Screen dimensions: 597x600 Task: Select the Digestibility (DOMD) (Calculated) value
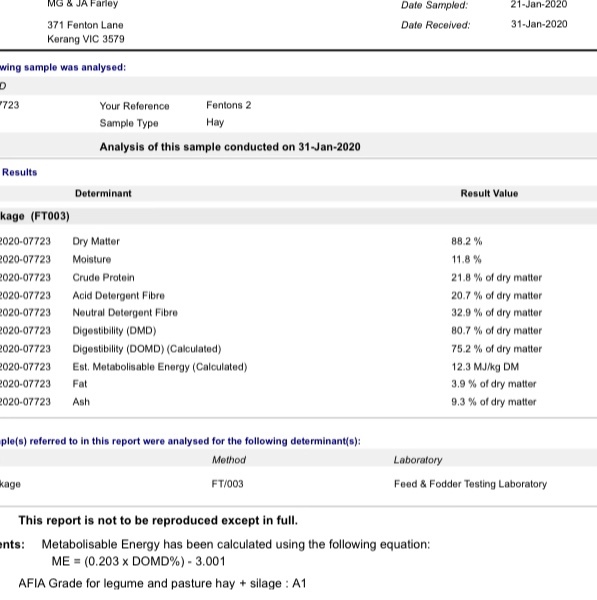pos(496,349)
